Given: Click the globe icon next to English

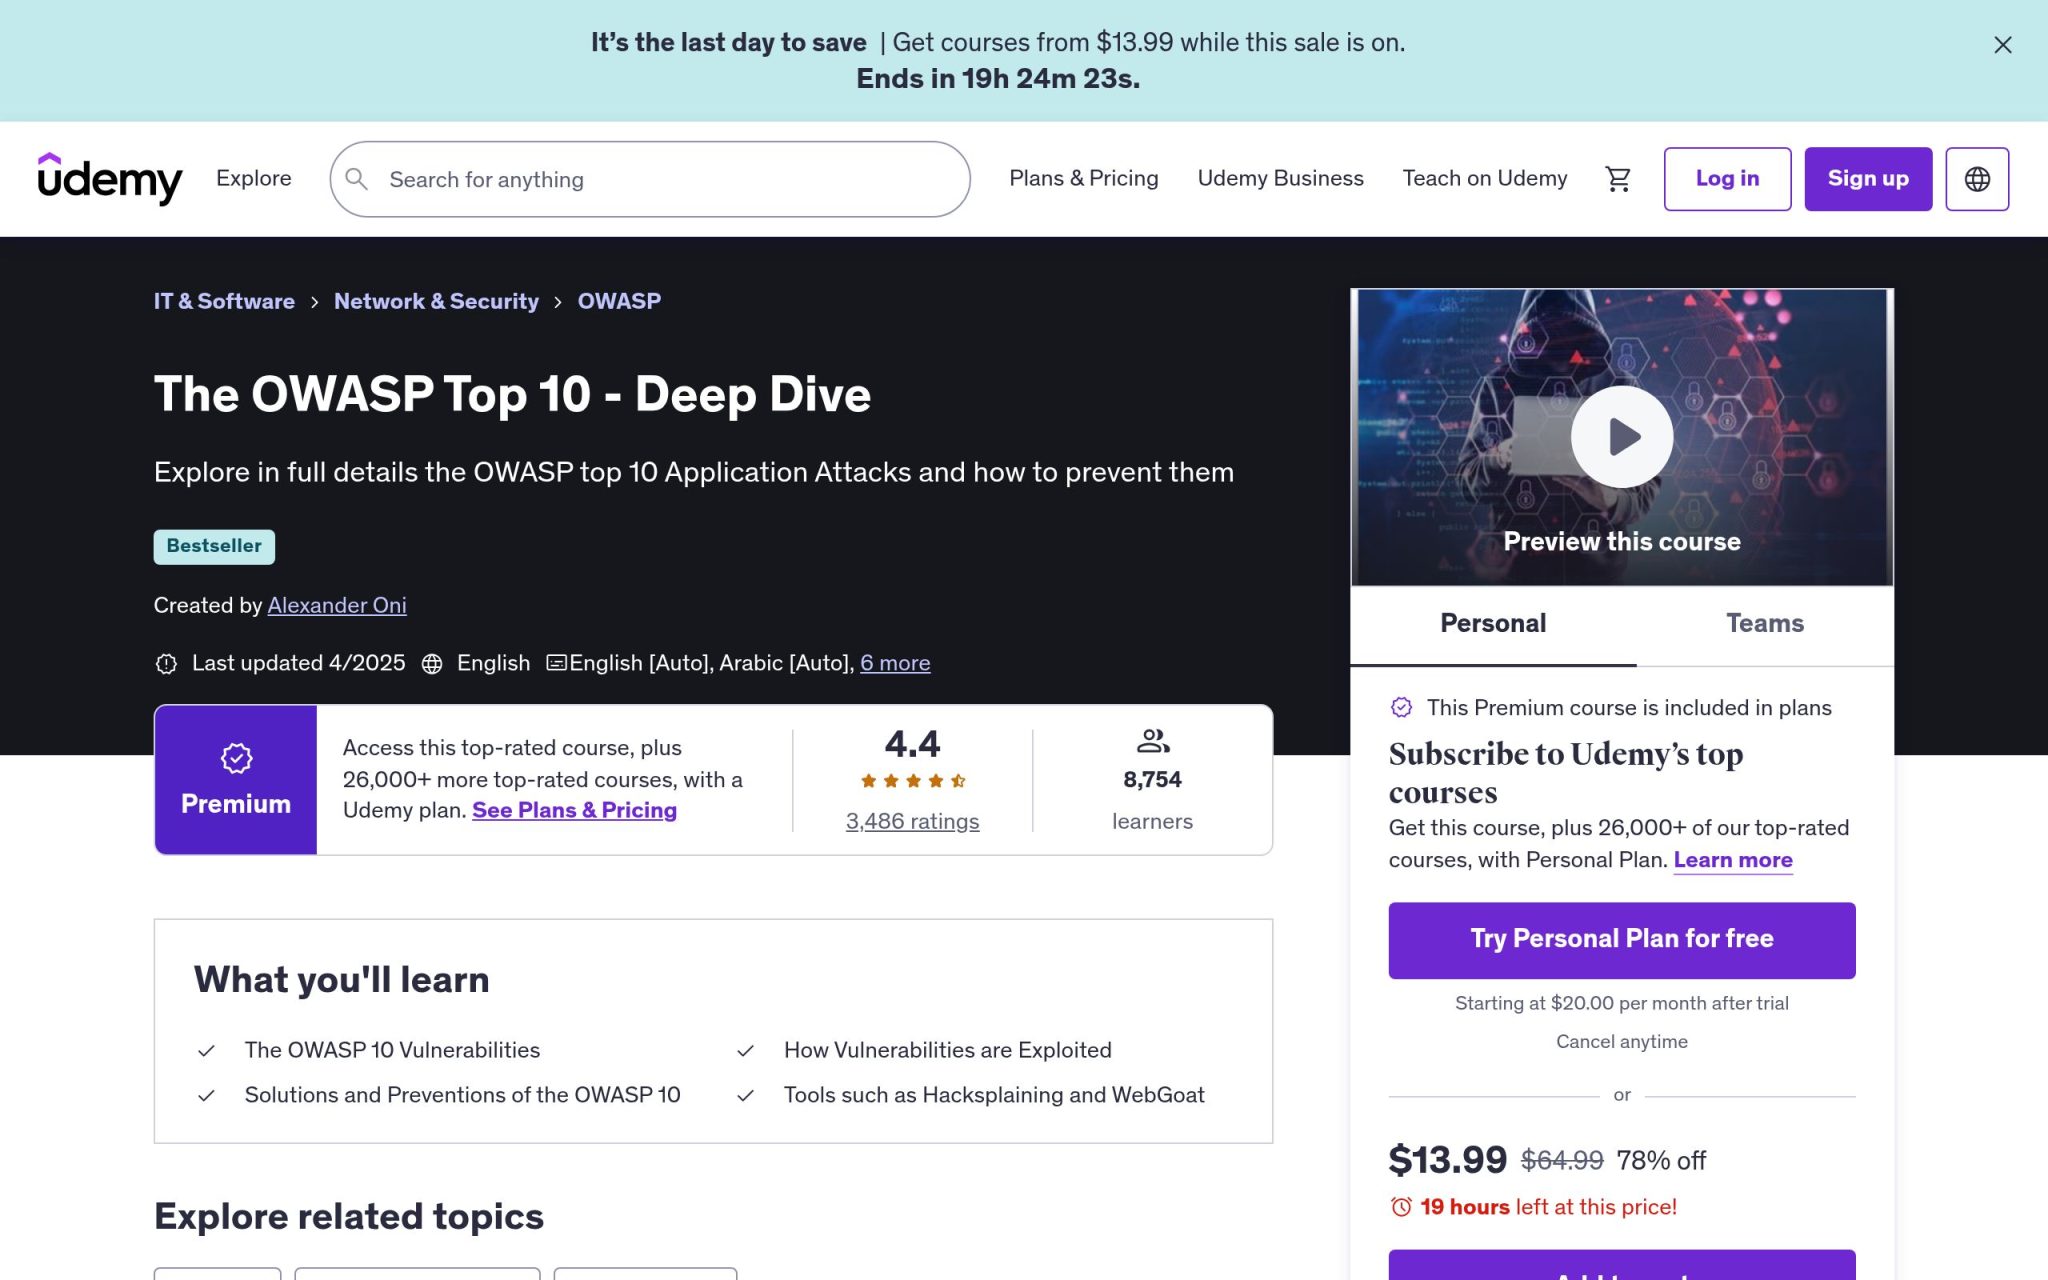Looking at the screenshot, I should pos(432,663).
